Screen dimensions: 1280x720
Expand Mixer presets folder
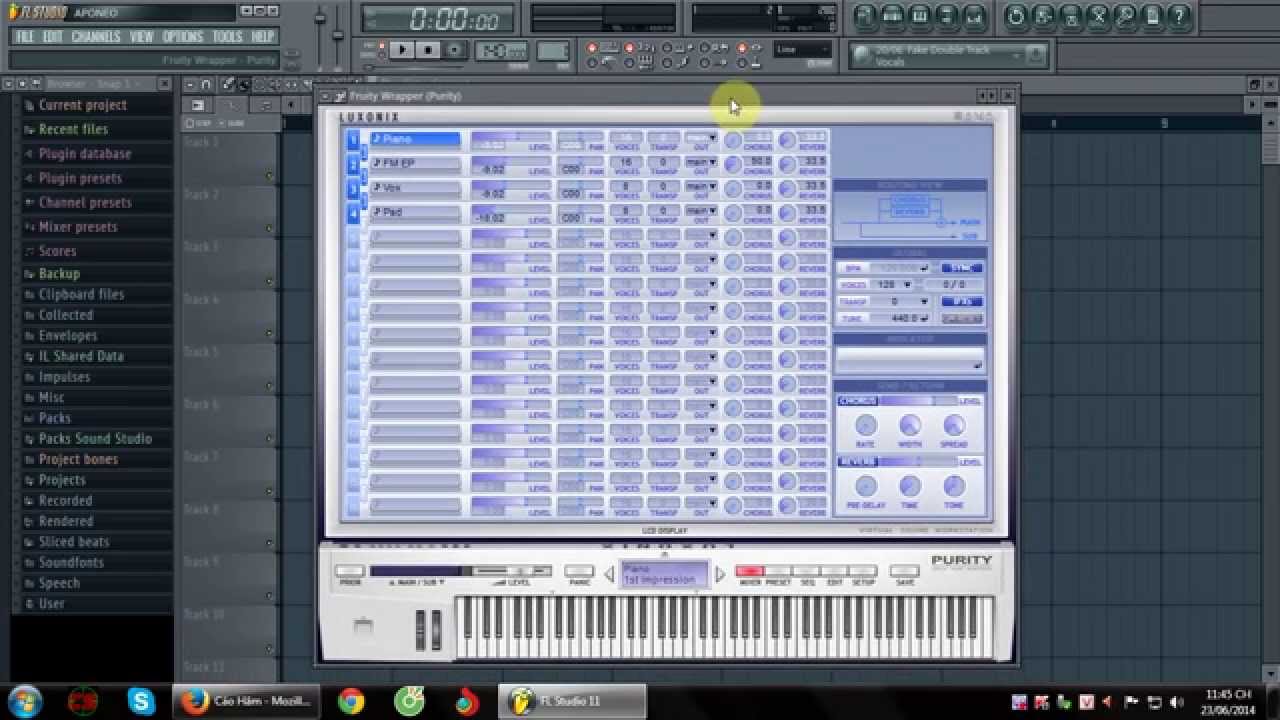click(x=78, y=227)
